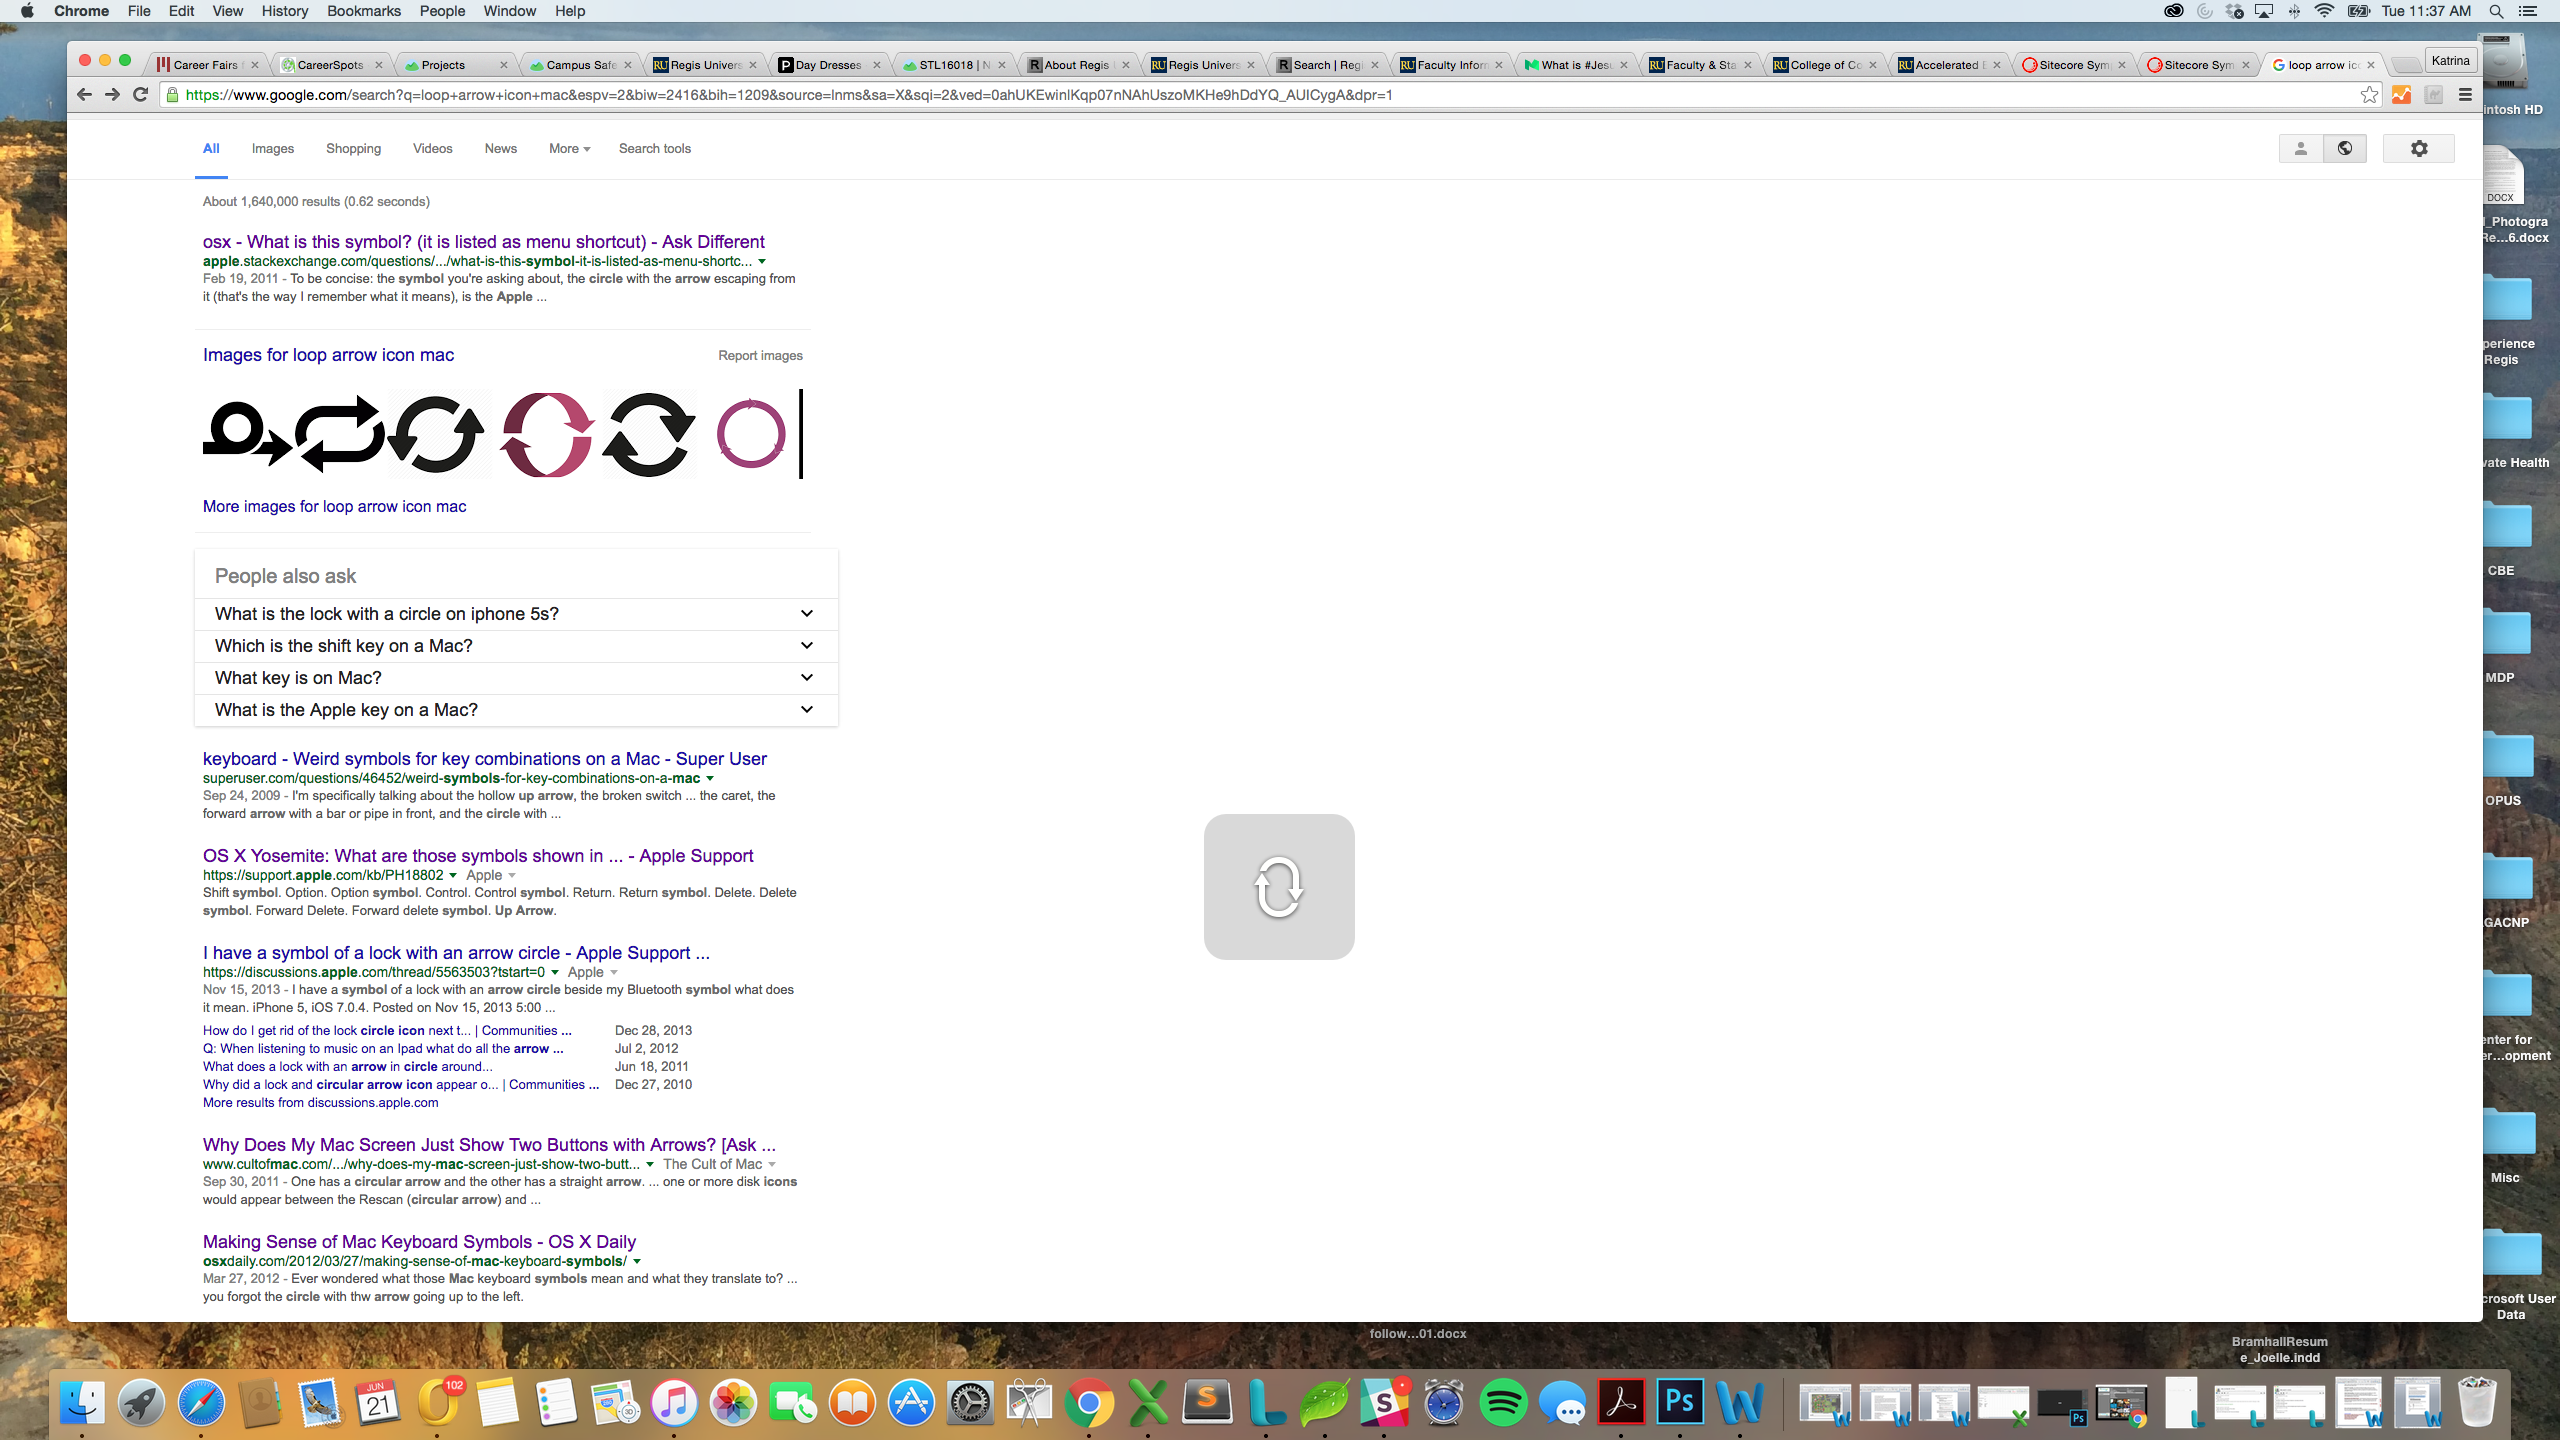Toggle global results globe icon

pyautogui.click(x=2345, y=148)
